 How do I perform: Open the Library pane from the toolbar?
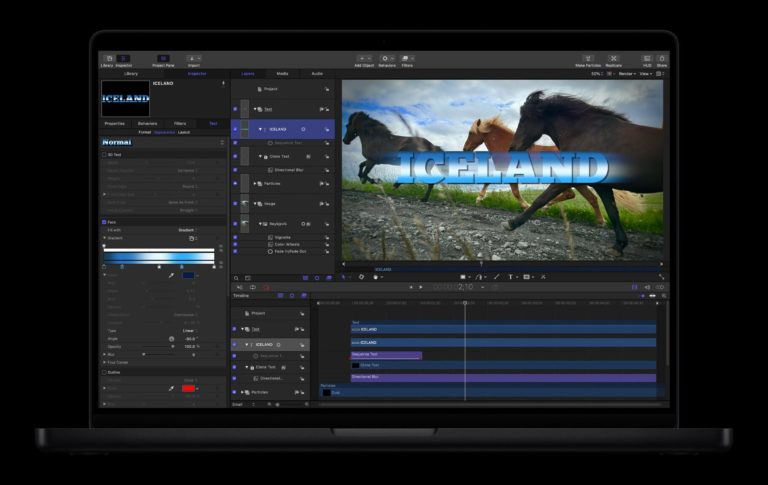coord(109,59)
